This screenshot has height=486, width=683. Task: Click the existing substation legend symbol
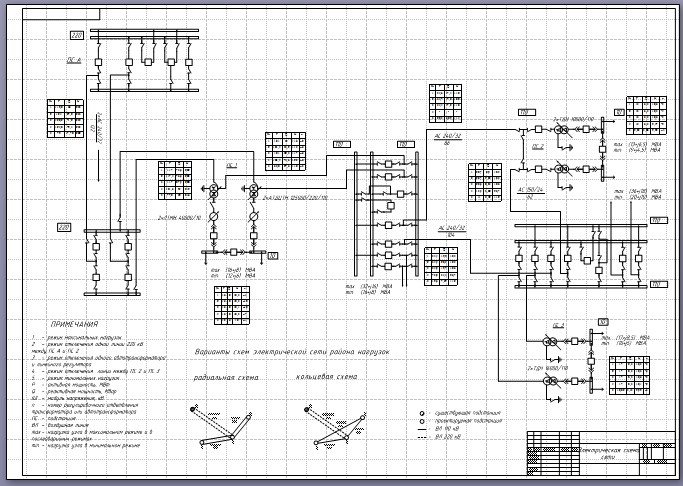pyautogui.click(x=423, y=412)
